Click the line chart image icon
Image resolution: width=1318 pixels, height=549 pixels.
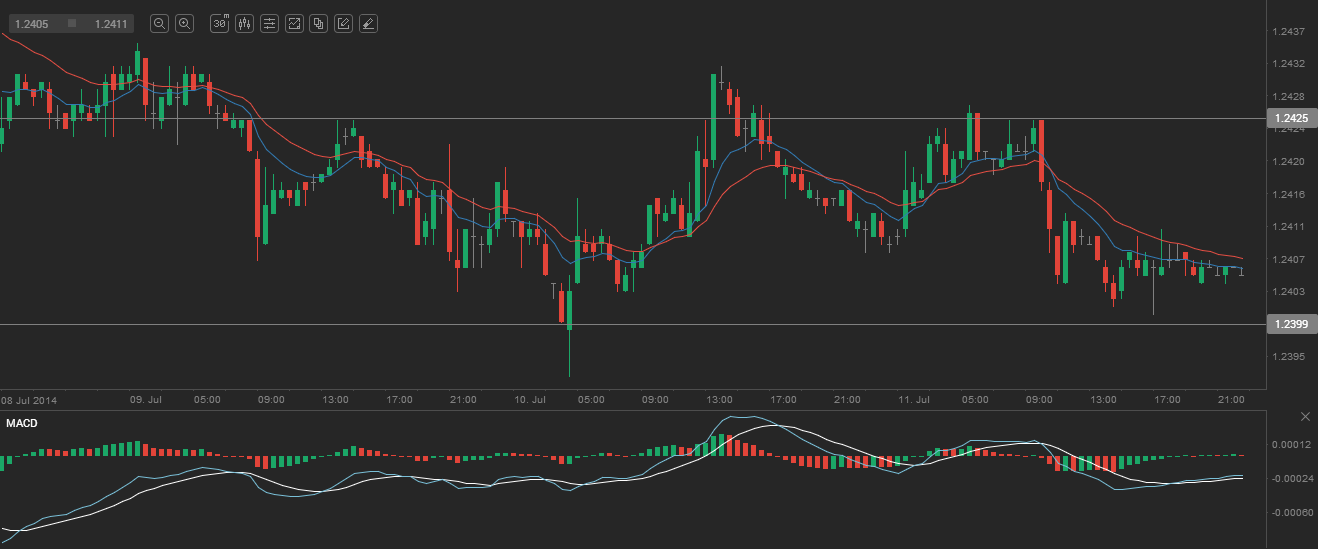tap(294, 23)
